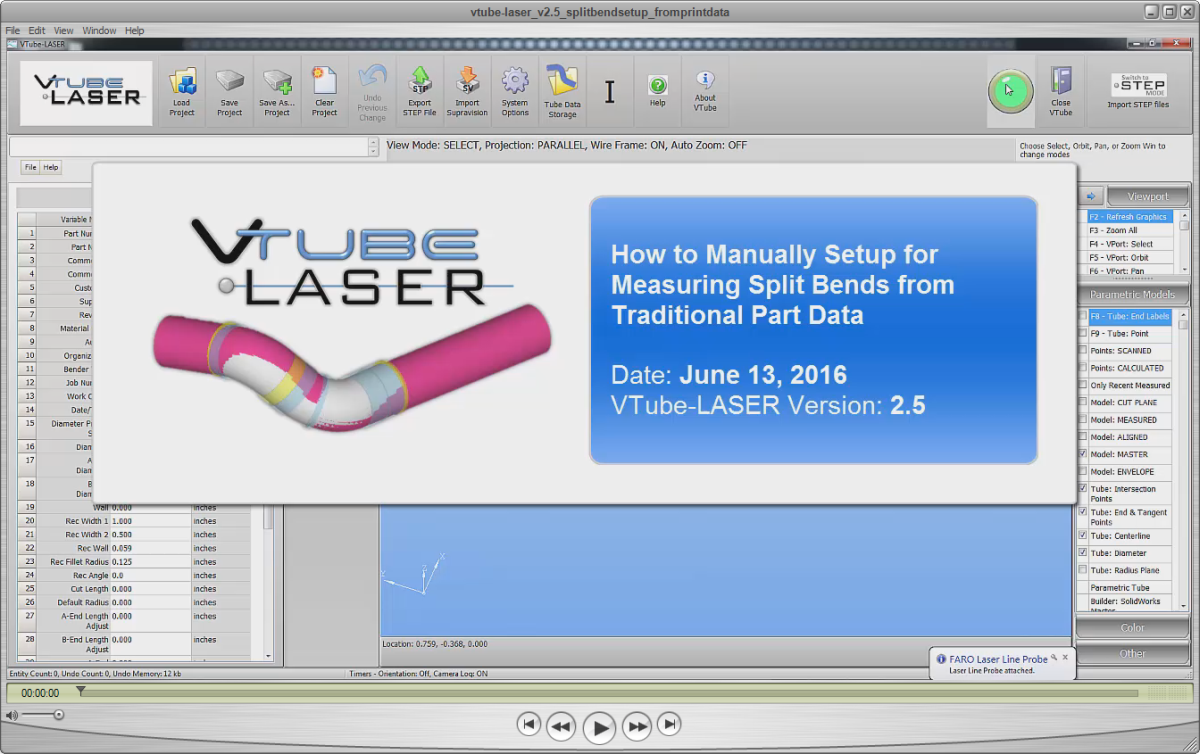This screenshot has height=754, width=1200.
Task: Click Export STEP File icon
Action: (x=420, y=91)
